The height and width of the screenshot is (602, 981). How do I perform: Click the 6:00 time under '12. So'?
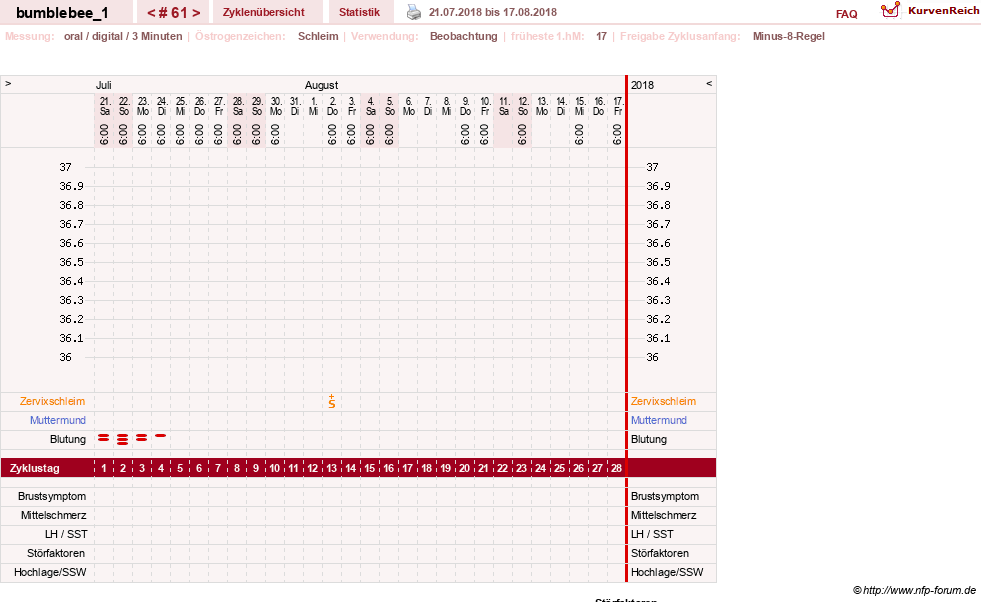522,135
